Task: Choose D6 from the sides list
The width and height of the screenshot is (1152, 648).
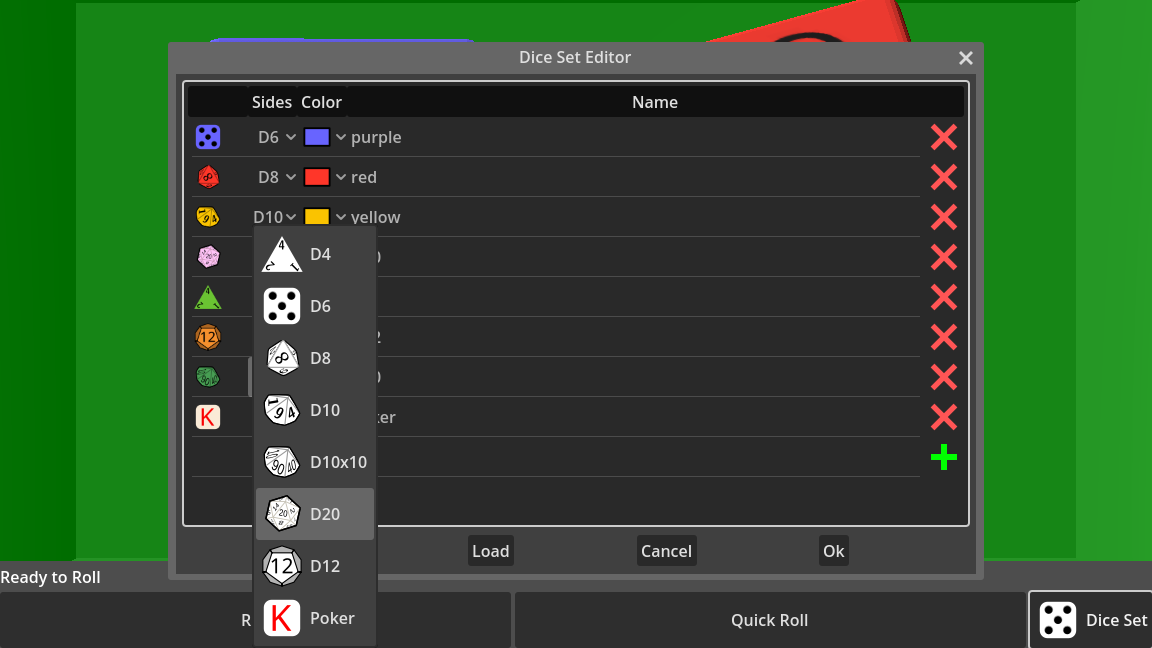Action: pyautogui.click(x=314, y=306)
